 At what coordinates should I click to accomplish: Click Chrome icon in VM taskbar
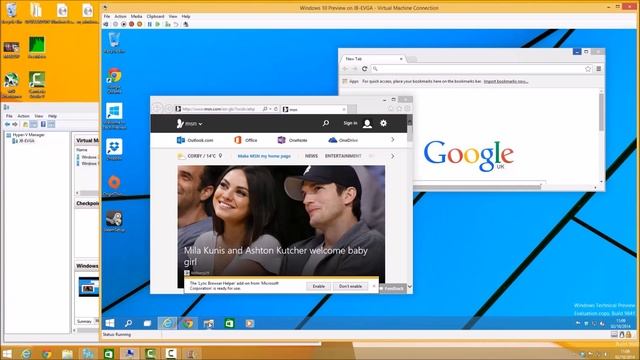pos(188,323)
